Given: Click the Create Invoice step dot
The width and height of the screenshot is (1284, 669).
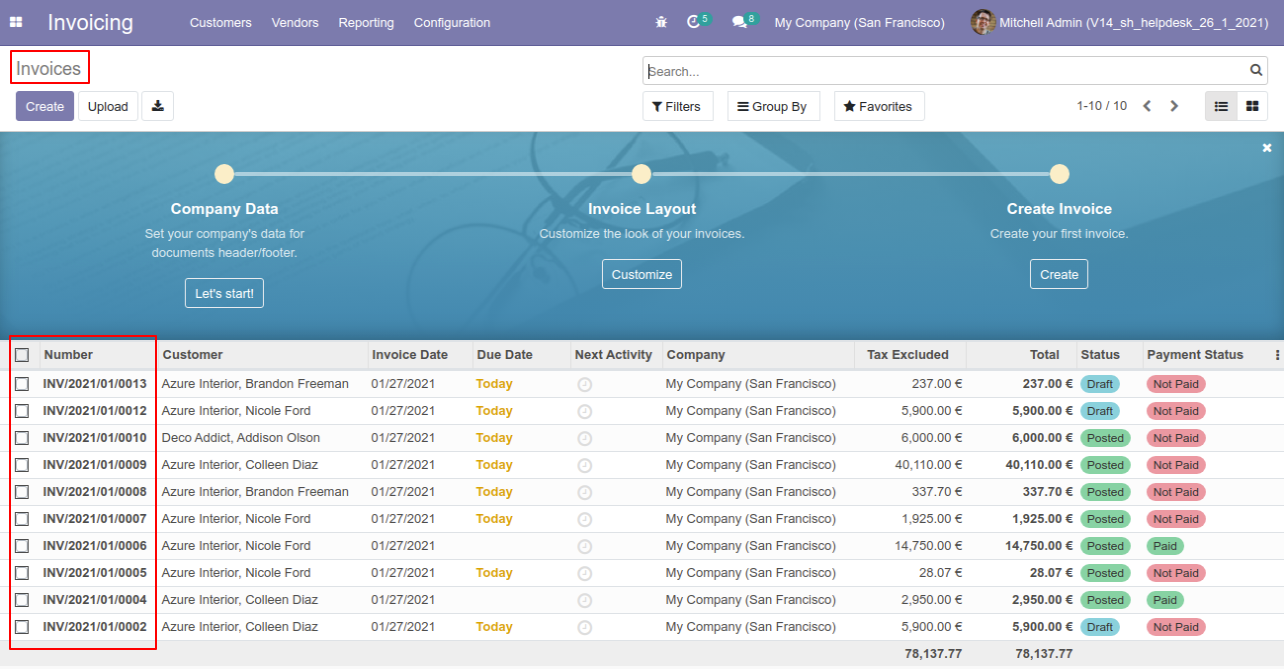Looking at the screenshot, I should click(x=1060, y=174).
